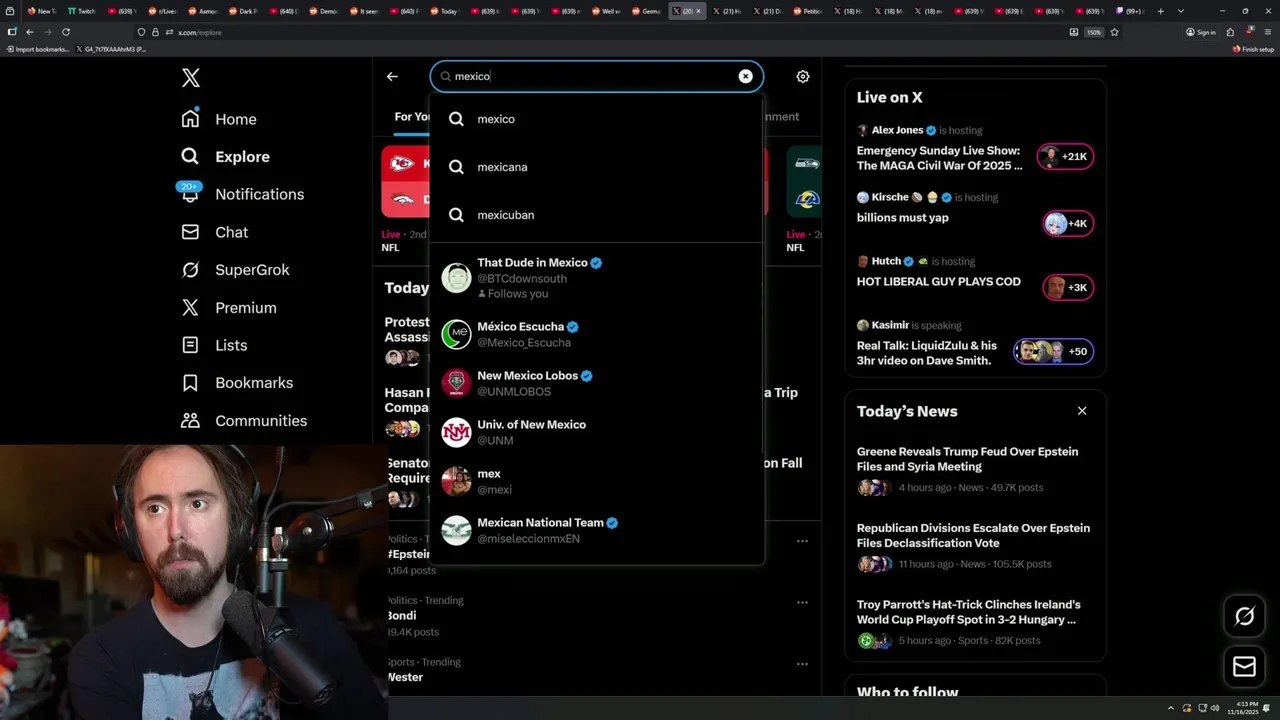The height and width of the screenshot is (720, 1280).
Task: Open the 'Univ. of New Mexico' profile result
Action: pos(597,432)
